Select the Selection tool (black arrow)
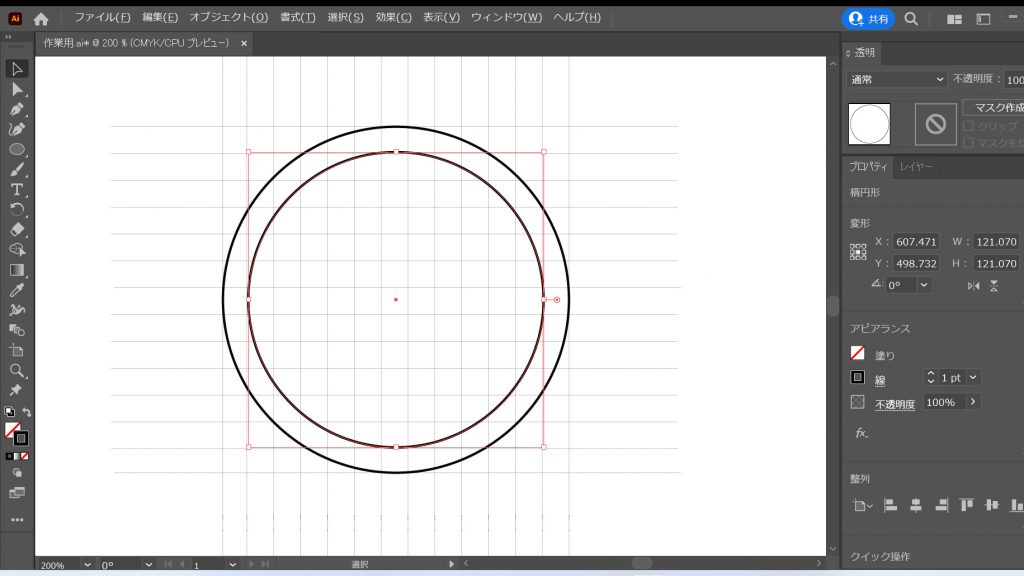 click(17, 69)
